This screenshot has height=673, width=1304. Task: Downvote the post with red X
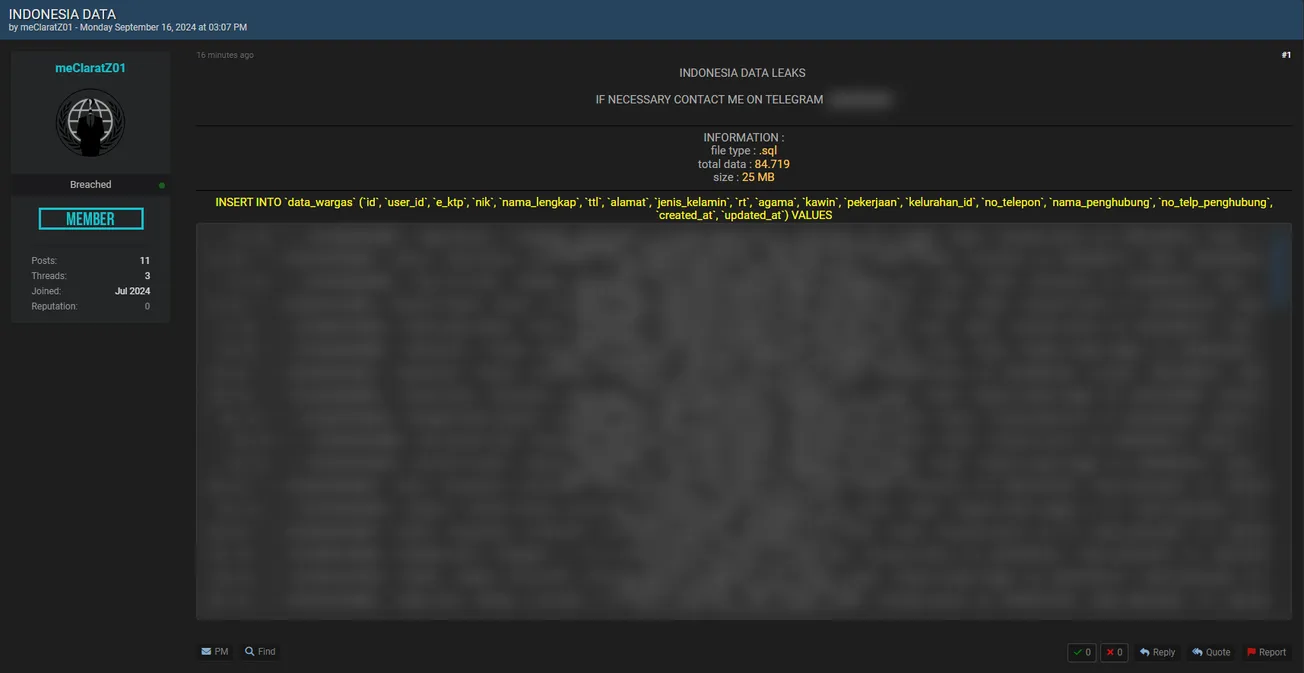coord(1114,653)
